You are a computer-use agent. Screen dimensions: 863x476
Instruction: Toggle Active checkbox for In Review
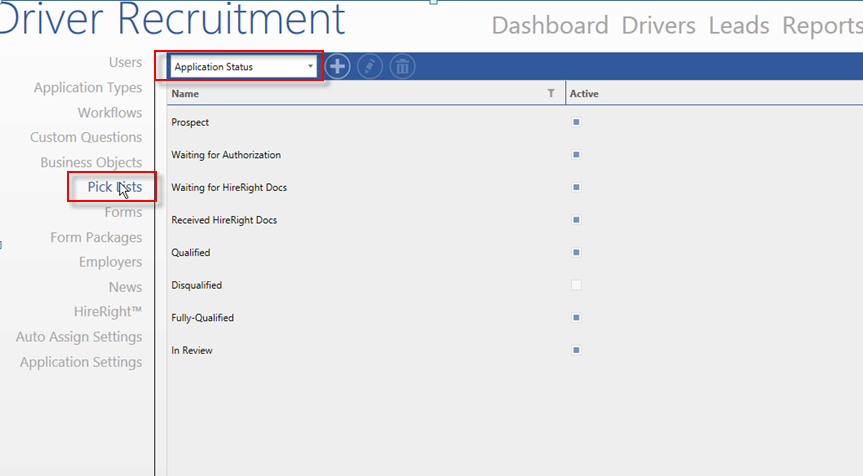[576, 350]
